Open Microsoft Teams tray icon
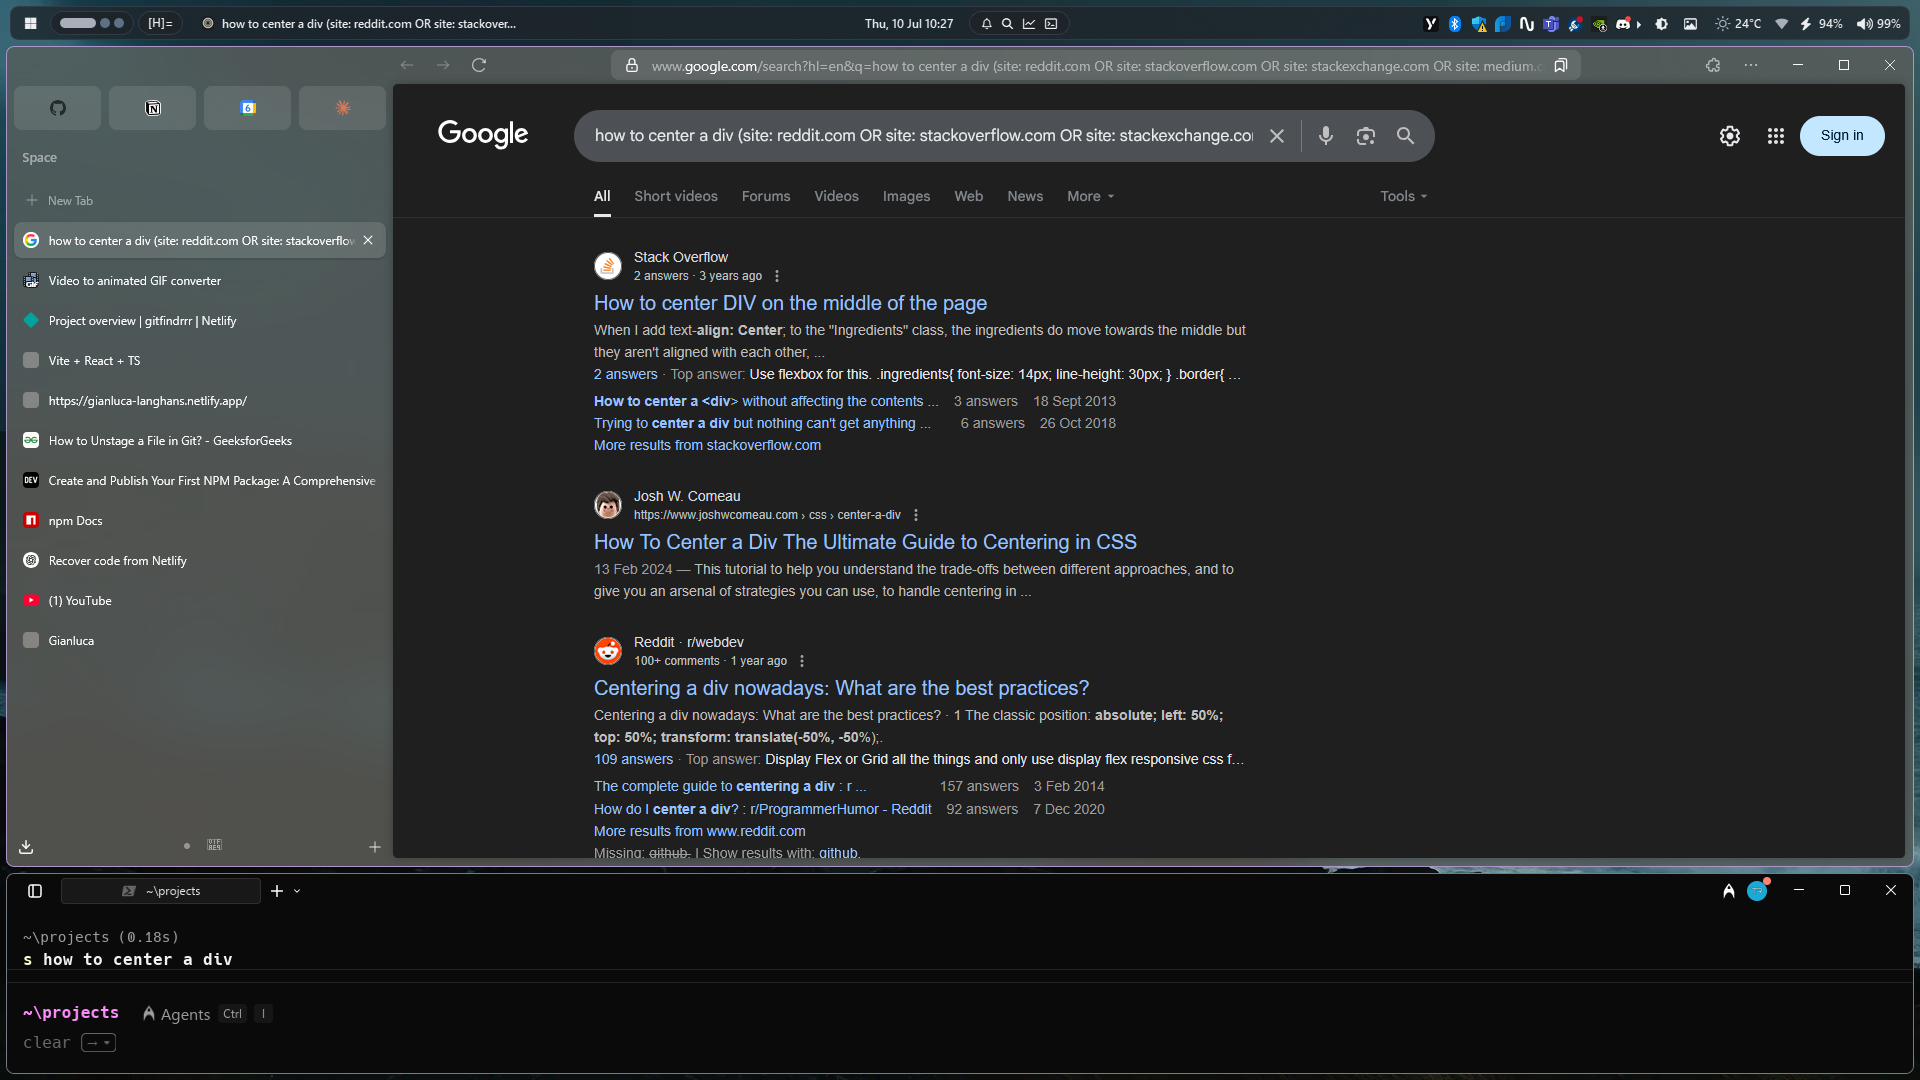Screen dimensions: 1920x1080 click(x=1551, y=24)
